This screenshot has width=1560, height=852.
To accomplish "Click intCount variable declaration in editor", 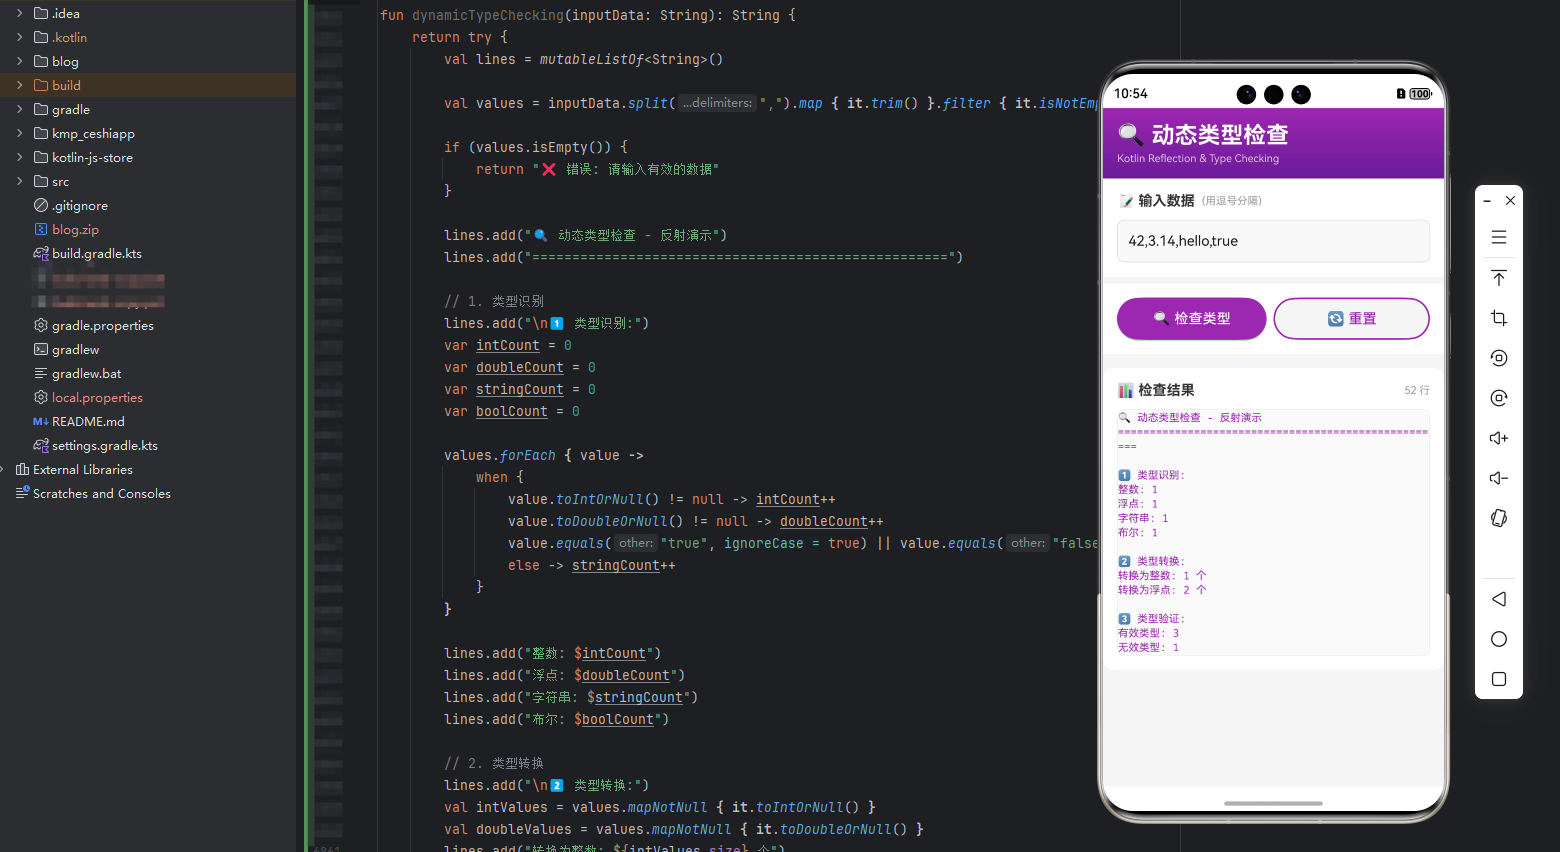I will pos(507,345).
